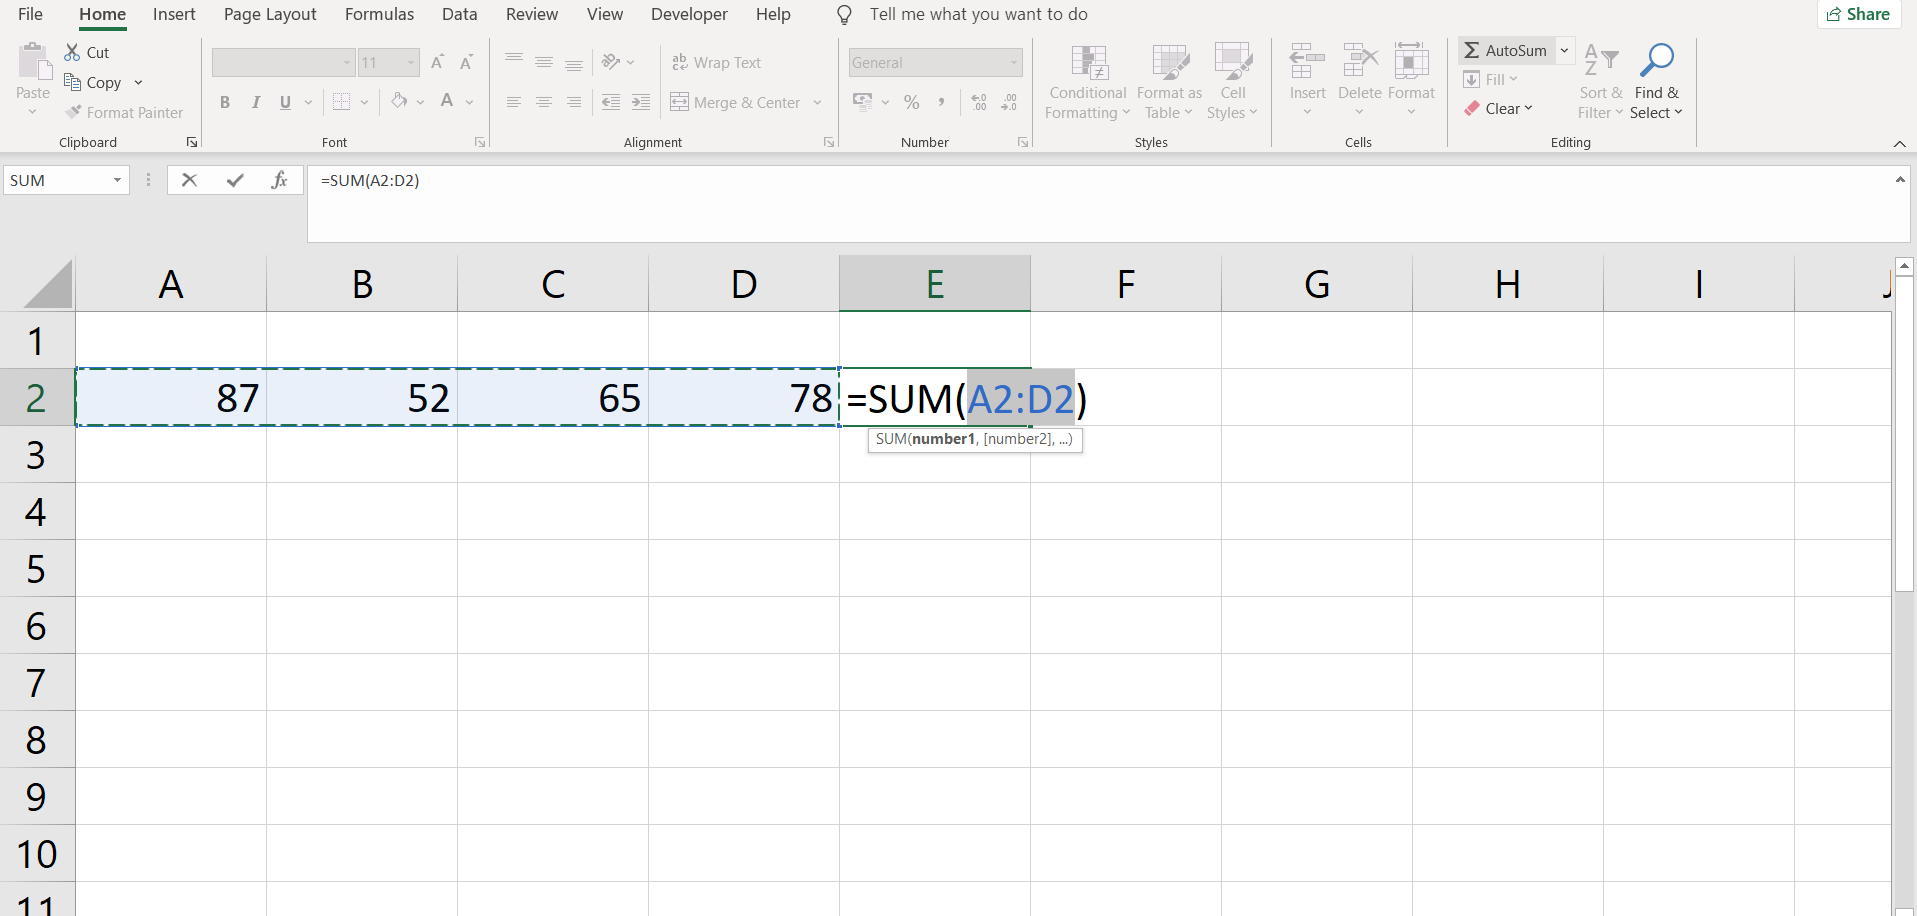The image size is (1917, 916).
Task: Open the General number format dropdown
Action: click(x=1013, y=62)
